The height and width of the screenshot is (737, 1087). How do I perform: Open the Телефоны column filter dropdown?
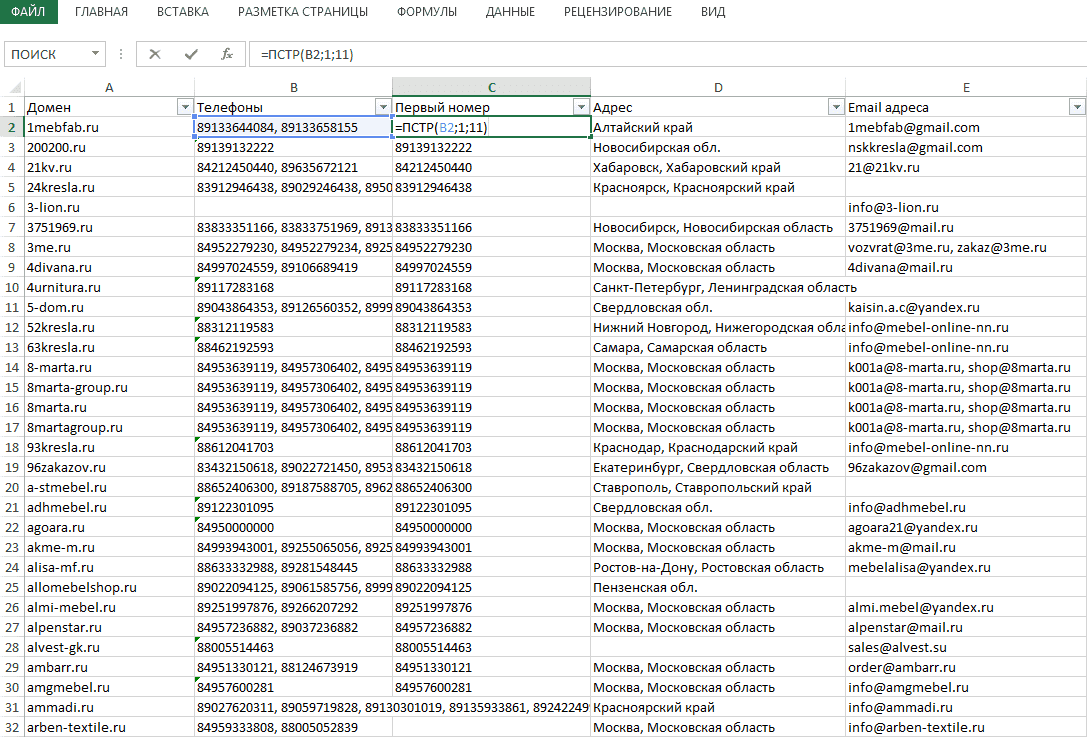[x=383, y=107]
